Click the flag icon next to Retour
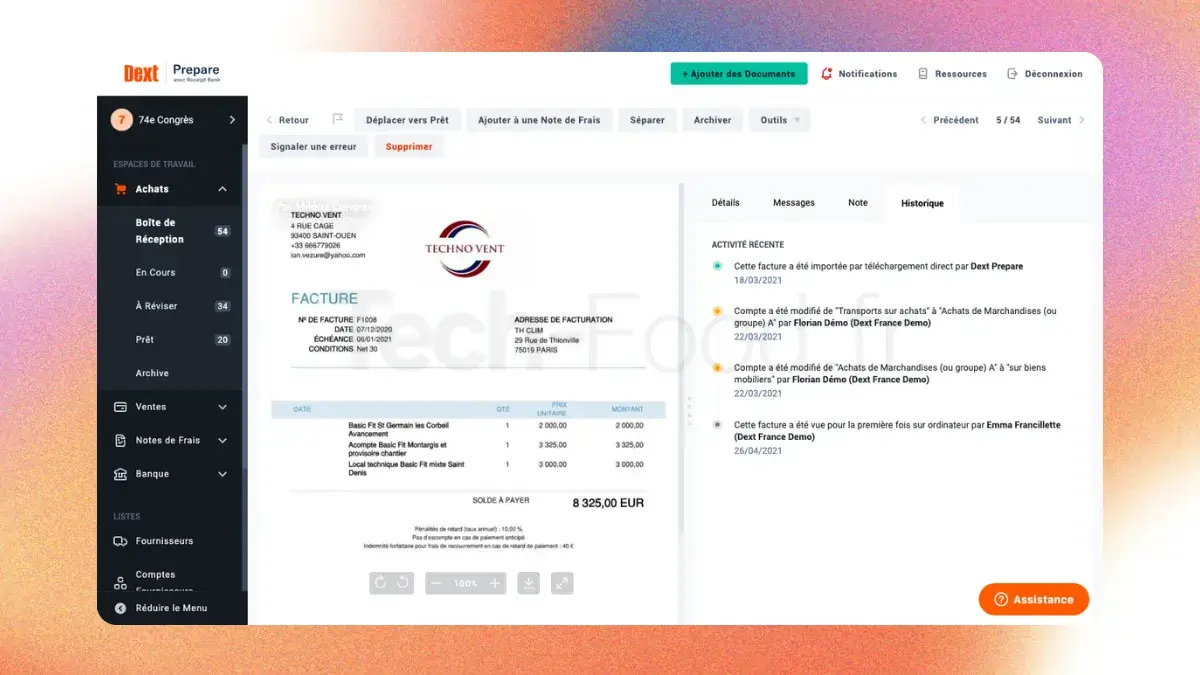Viewport: 1200px width, 675px height. tap(337, 120)
